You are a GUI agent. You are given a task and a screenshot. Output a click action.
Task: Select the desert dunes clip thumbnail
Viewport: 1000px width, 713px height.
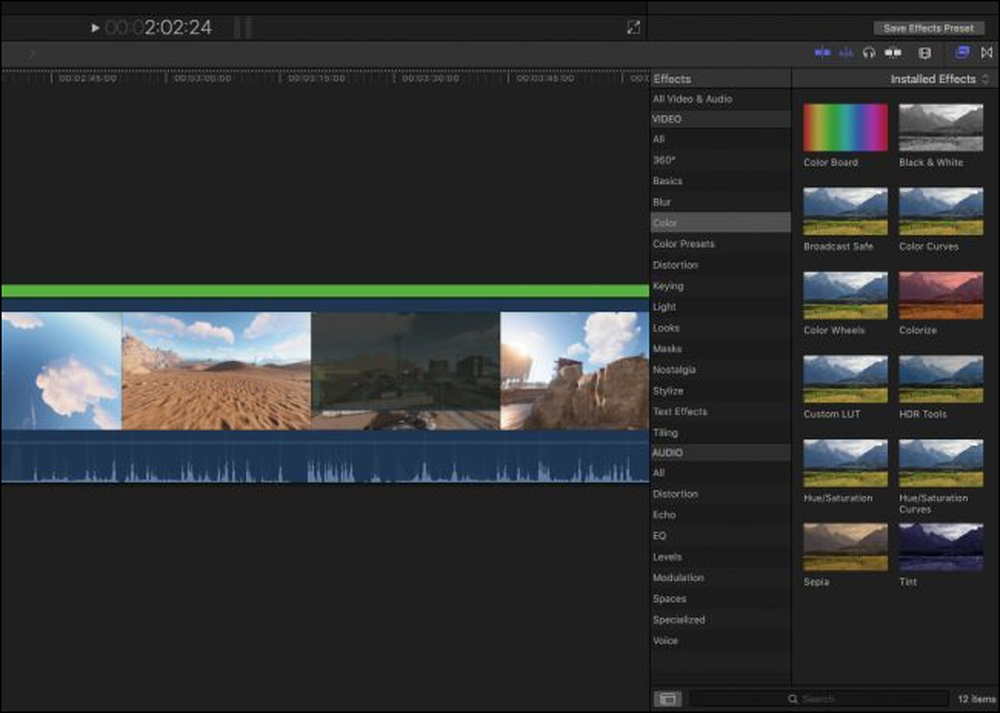(x=216, y=371)
